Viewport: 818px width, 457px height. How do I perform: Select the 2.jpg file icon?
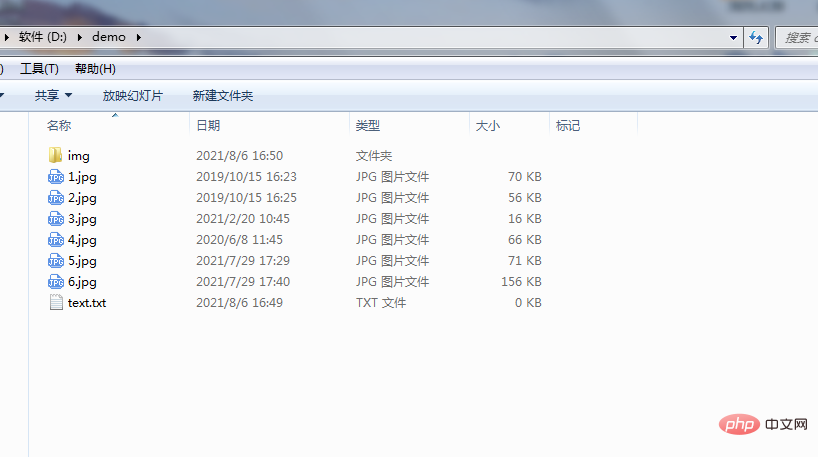tap(56, 198)
